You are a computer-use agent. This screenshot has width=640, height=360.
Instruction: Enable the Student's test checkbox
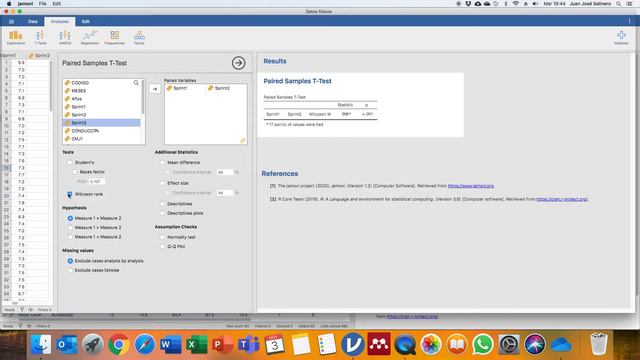(x=70, y=162)
